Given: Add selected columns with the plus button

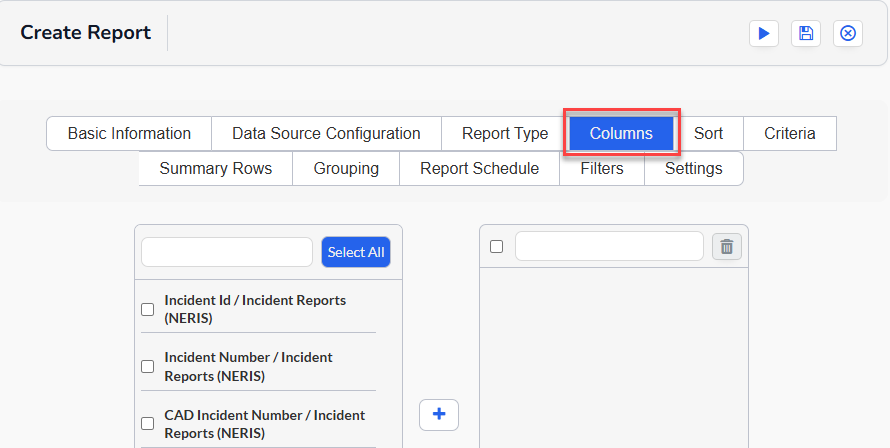Looking at the screenshot, I should click(x=439, y=414).
